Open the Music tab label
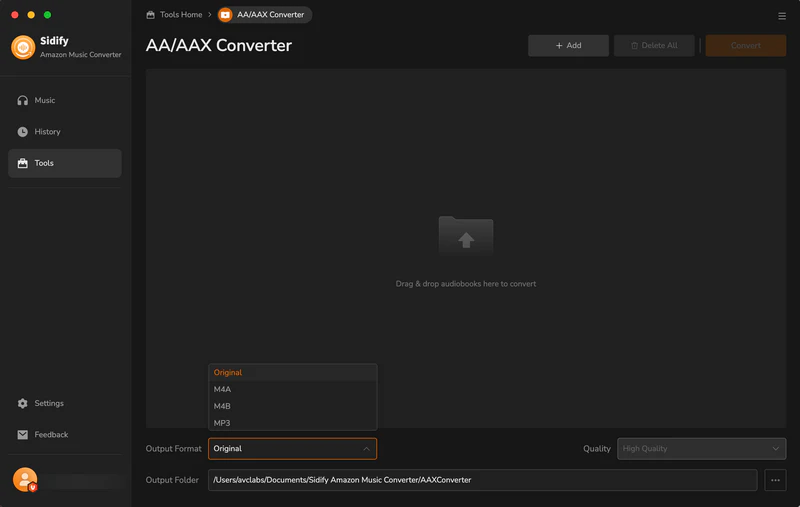 [x=45, y=100]
